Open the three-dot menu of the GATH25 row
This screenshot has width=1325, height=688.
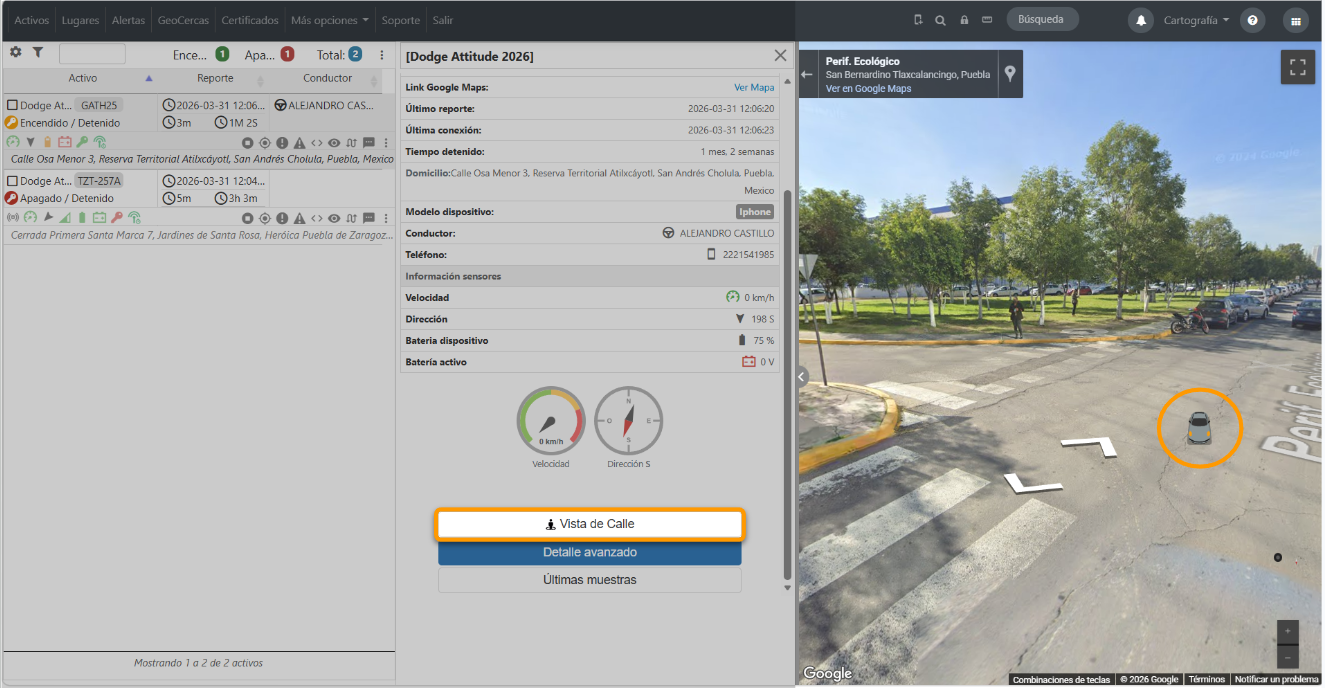click(x=385, y=143)
